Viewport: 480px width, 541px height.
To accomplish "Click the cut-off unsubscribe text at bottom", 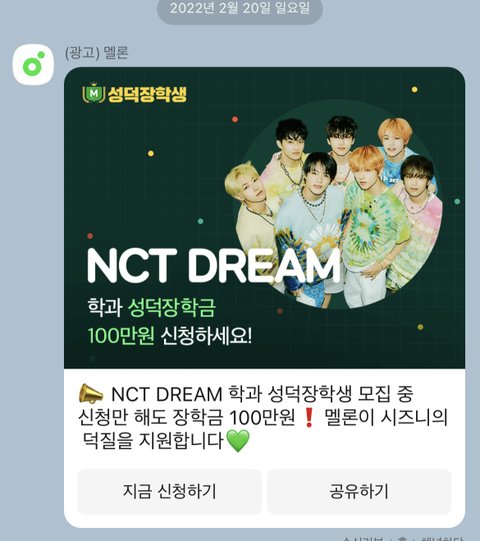I will pyautogui.click(x=404, y=538).
